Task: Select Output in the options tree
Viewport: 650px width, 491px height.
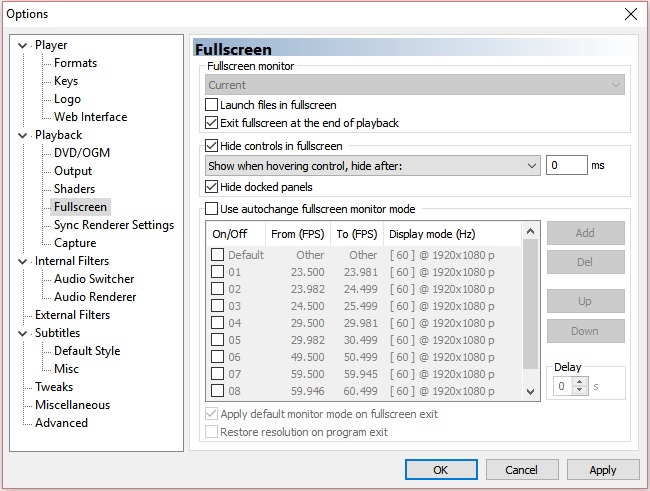Action: click(x=73, y=171)
